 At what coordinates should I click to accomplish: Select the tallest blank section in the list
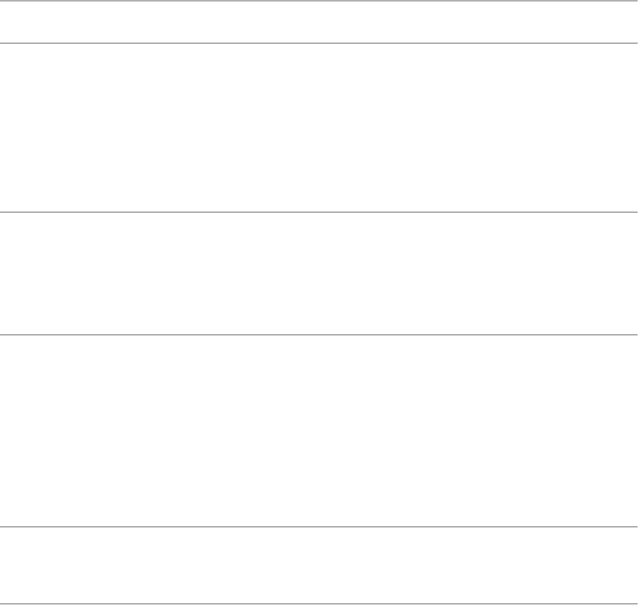click(318, 430)
